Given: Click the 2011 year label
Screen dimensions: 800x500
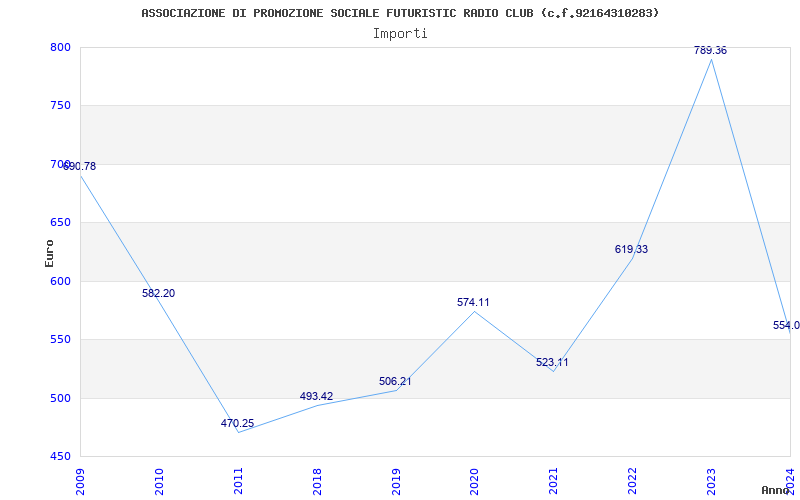Looking at the screenshot, I should 238,481.
